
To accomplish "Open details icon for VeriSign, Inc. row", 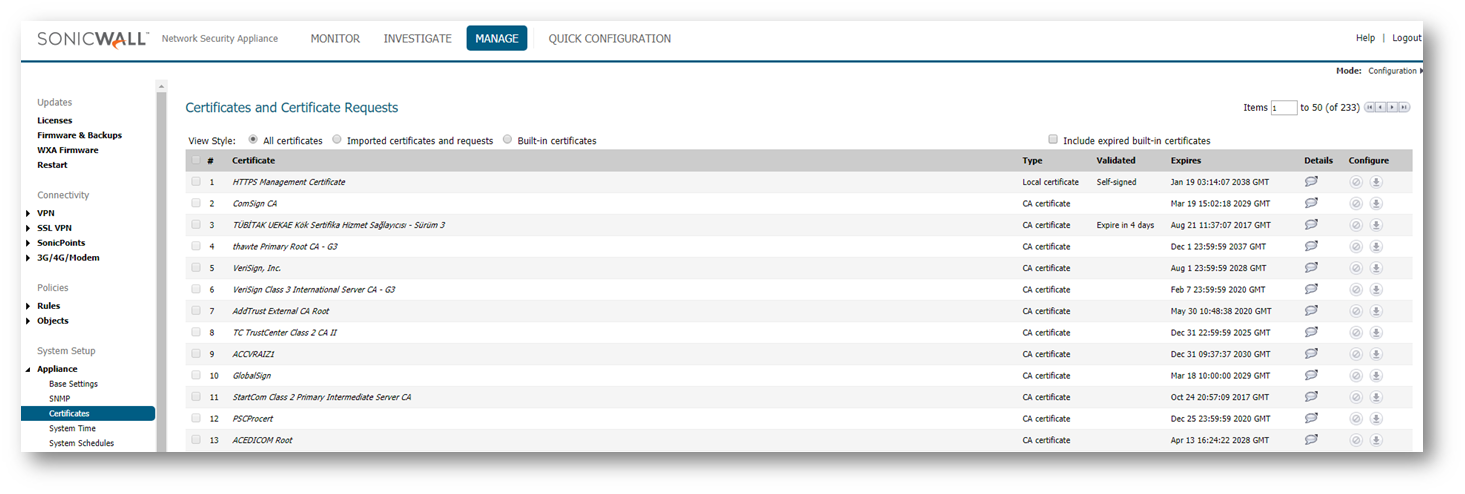I will pyautogui.click(x=1311, y=268).
